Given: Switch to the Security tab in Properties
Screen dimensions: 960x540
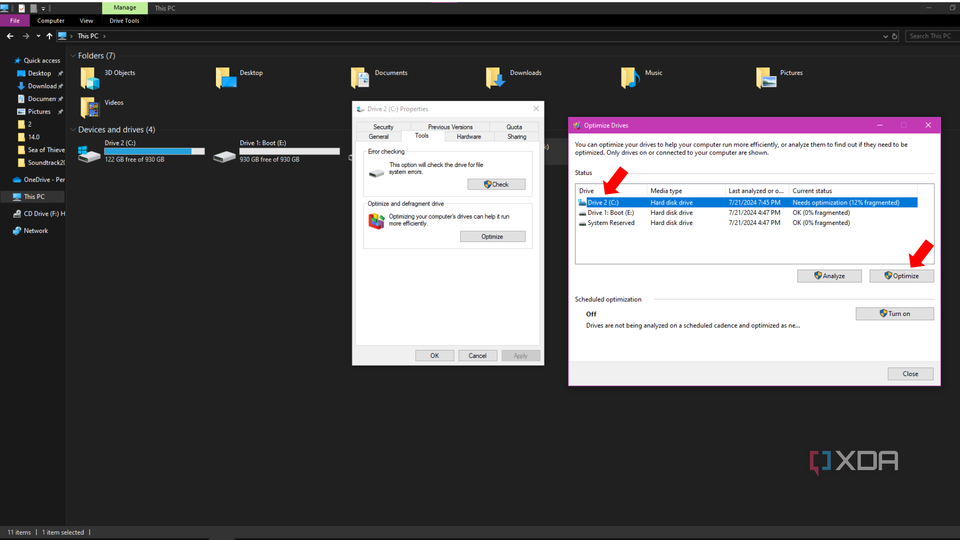Looking at the screenshot, I should [x=383, y=127].
